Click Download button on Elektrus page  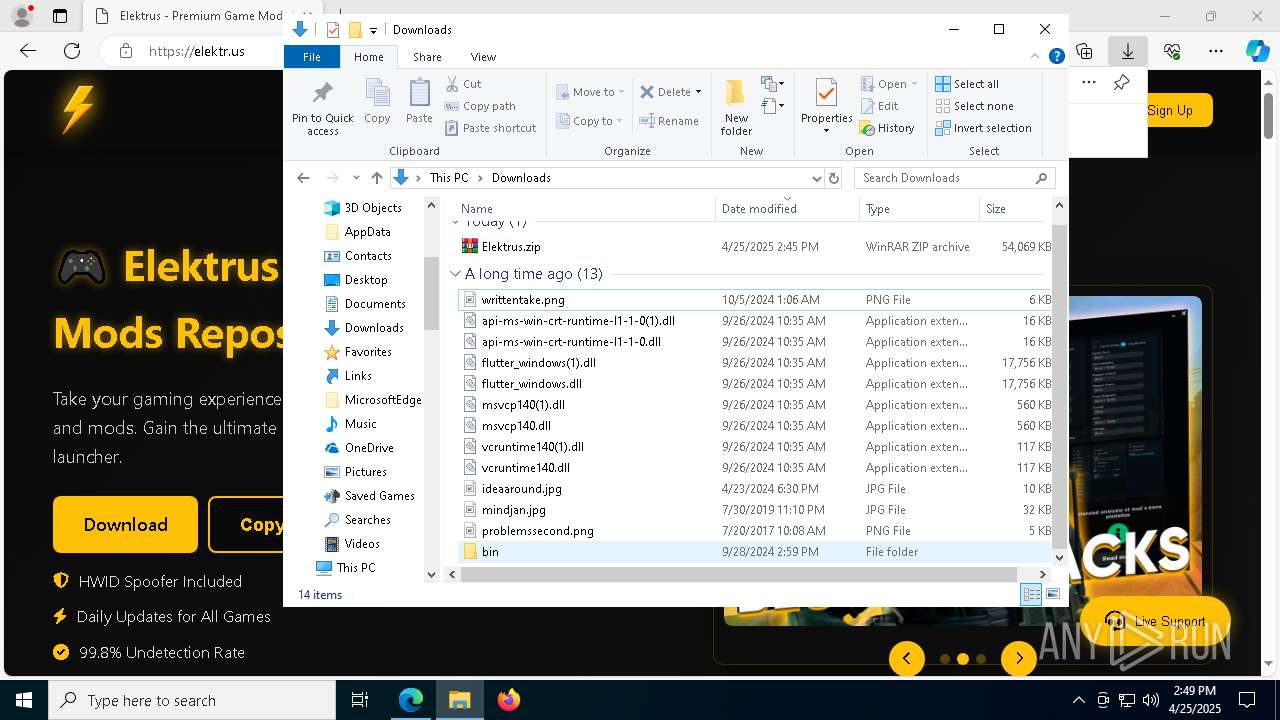[125, 525]
